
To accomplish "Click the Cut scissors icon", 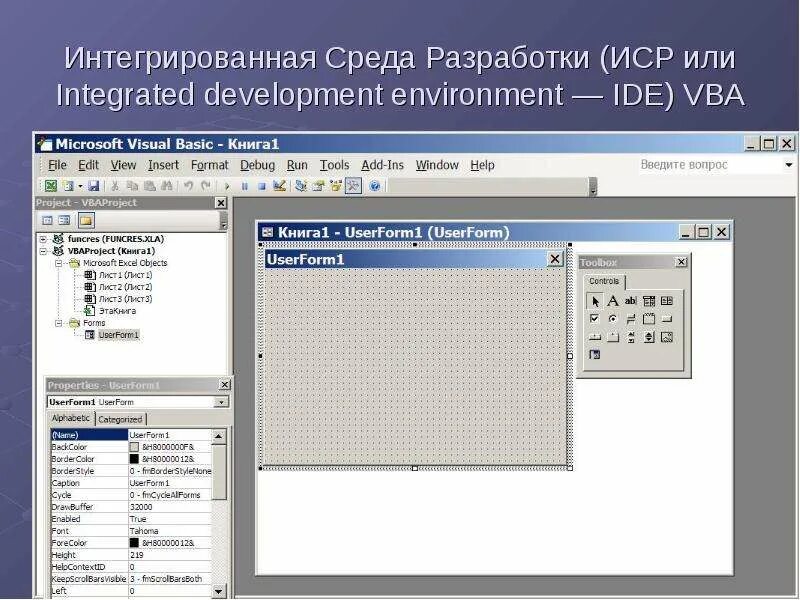I will pyautogui.click(x=115, y=186).
